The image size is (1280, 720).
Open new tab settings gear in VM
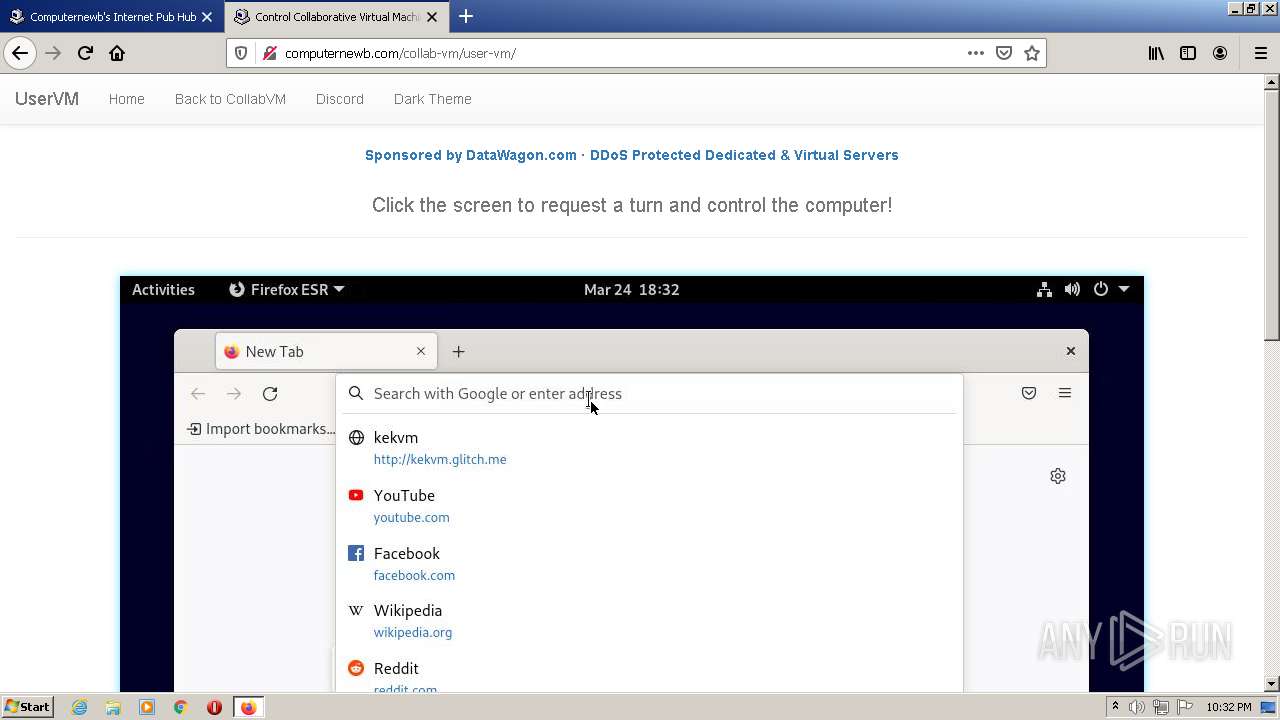(1058, 476)
